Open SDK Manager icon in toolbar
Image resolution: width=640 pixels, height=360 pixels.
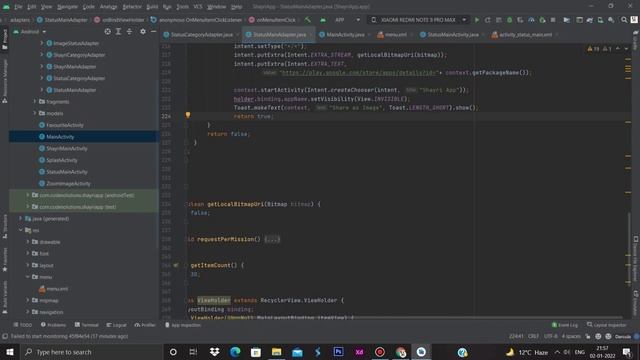611,20
